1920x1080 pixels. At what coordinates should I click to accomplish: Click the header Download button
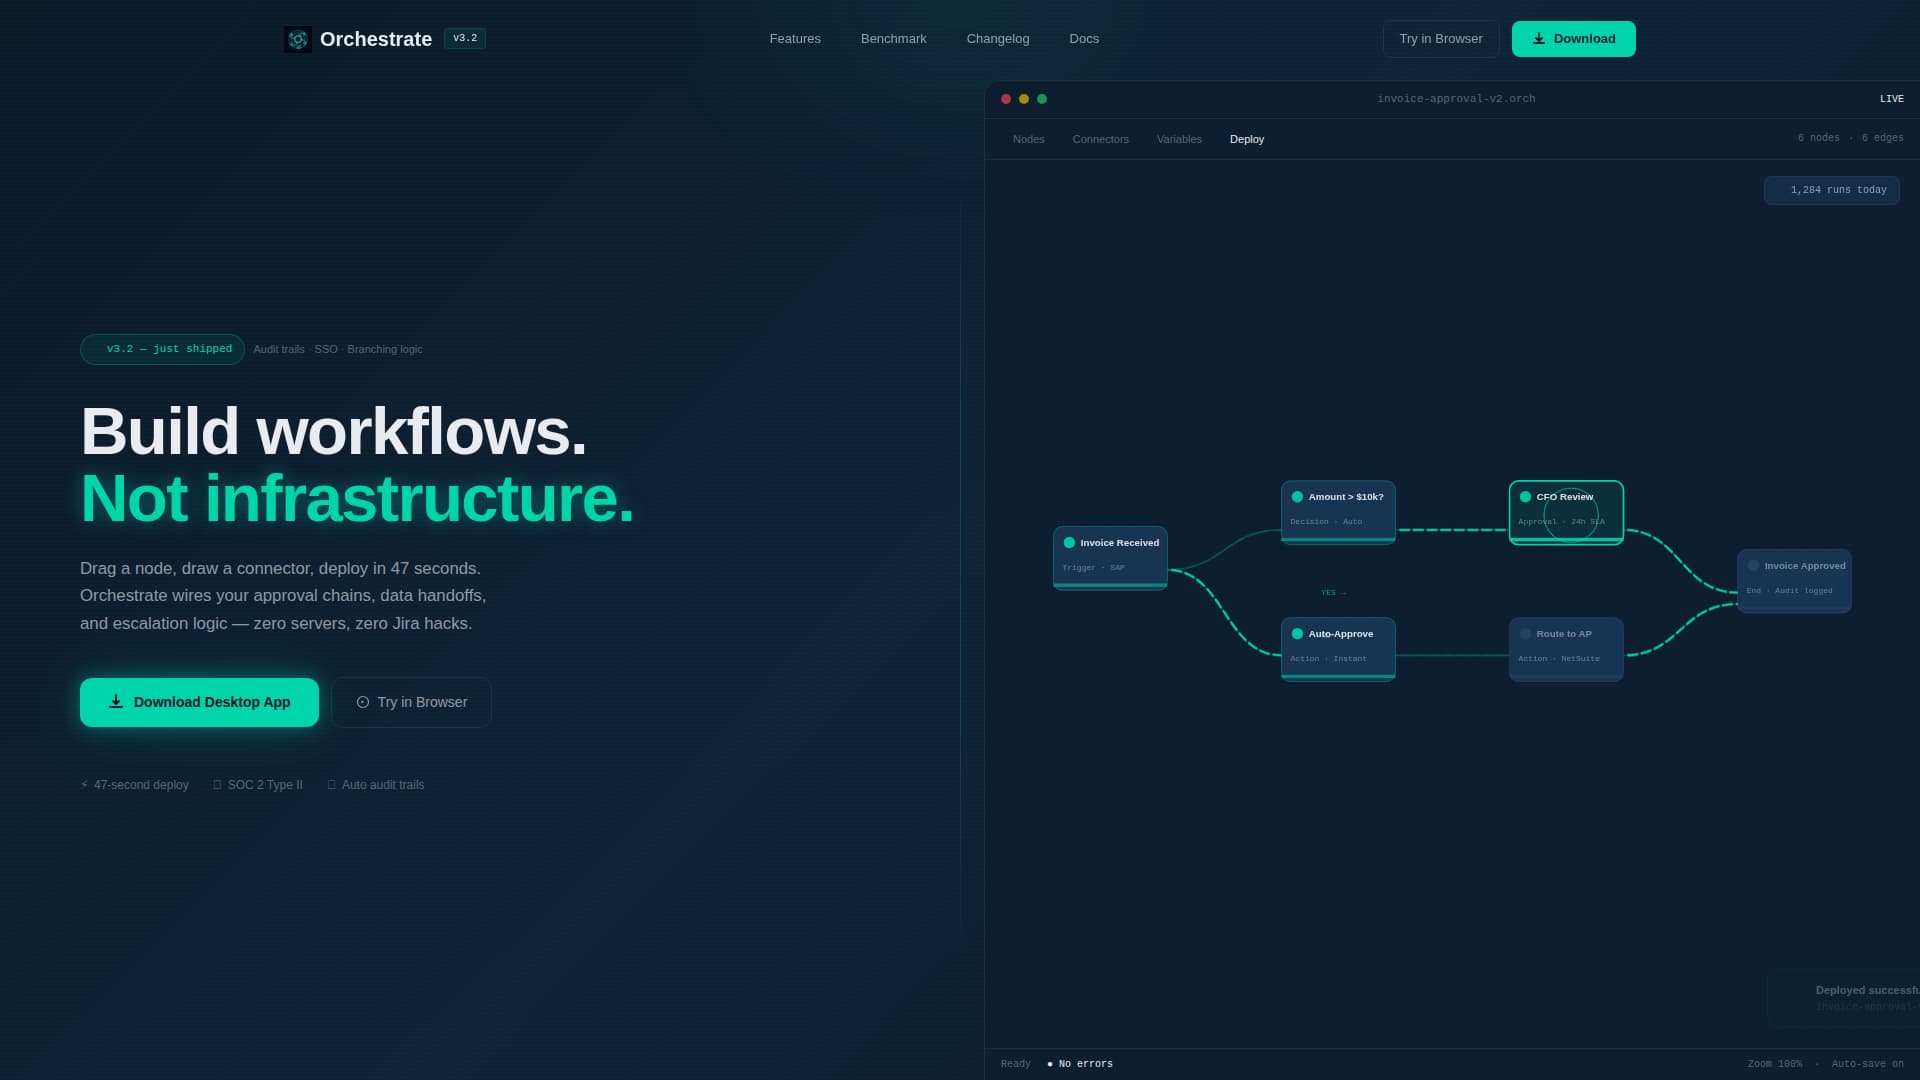coord(1573,39)
